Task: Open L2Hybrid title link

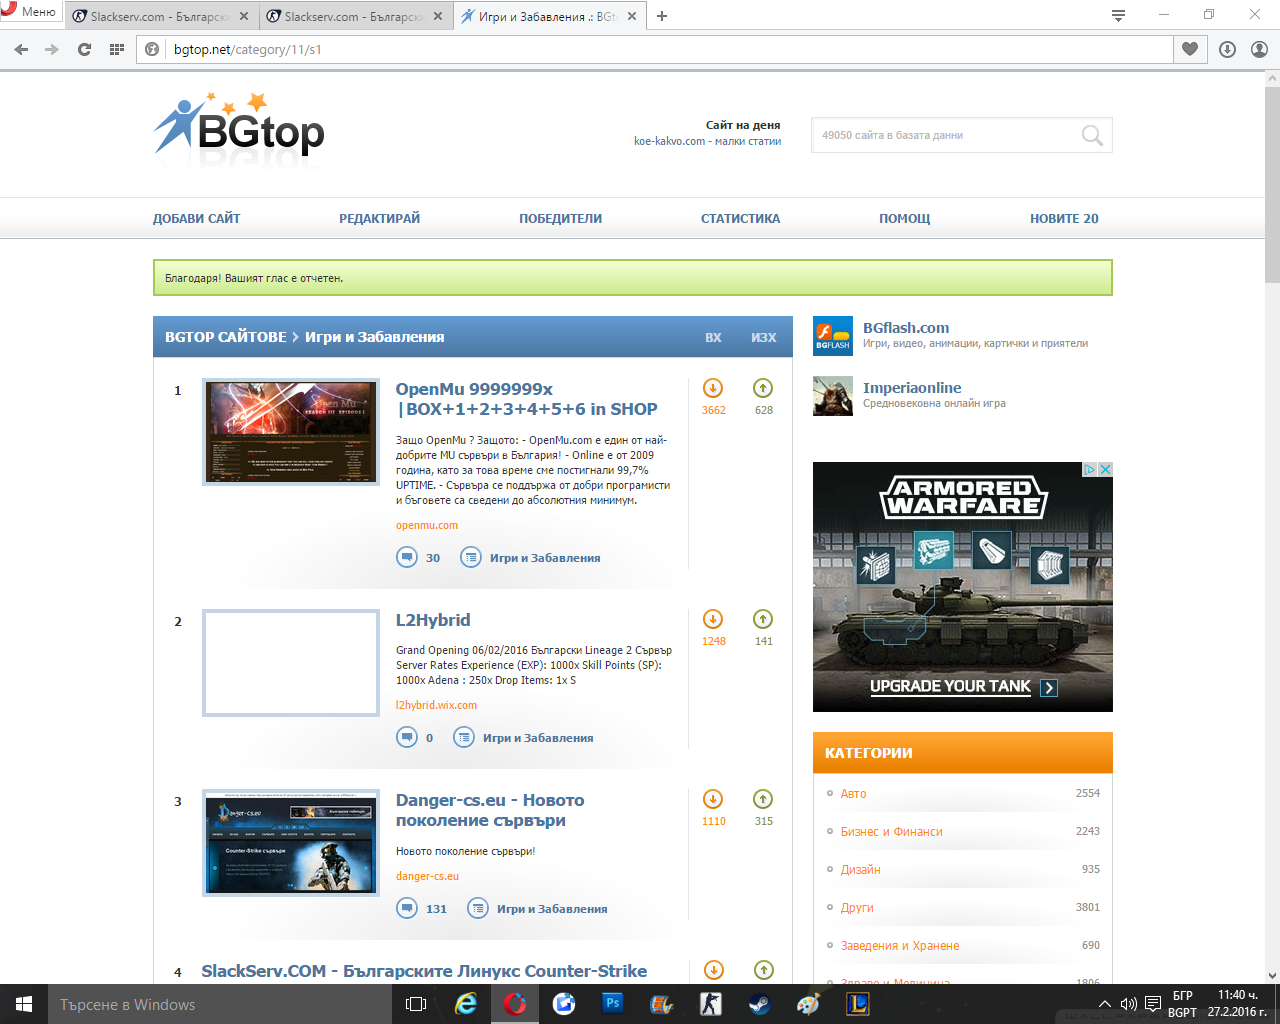Action: (x=433, y=620)
